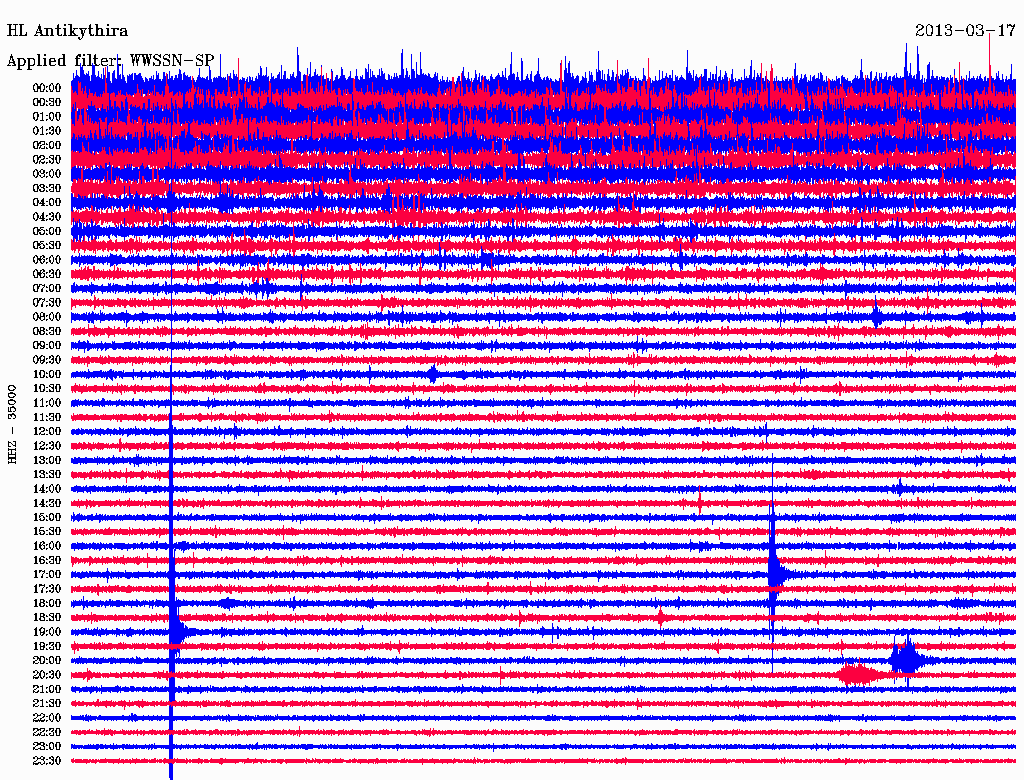Select the 11:30 time label
Screen dimensions: 1024x780
(47, 417)
